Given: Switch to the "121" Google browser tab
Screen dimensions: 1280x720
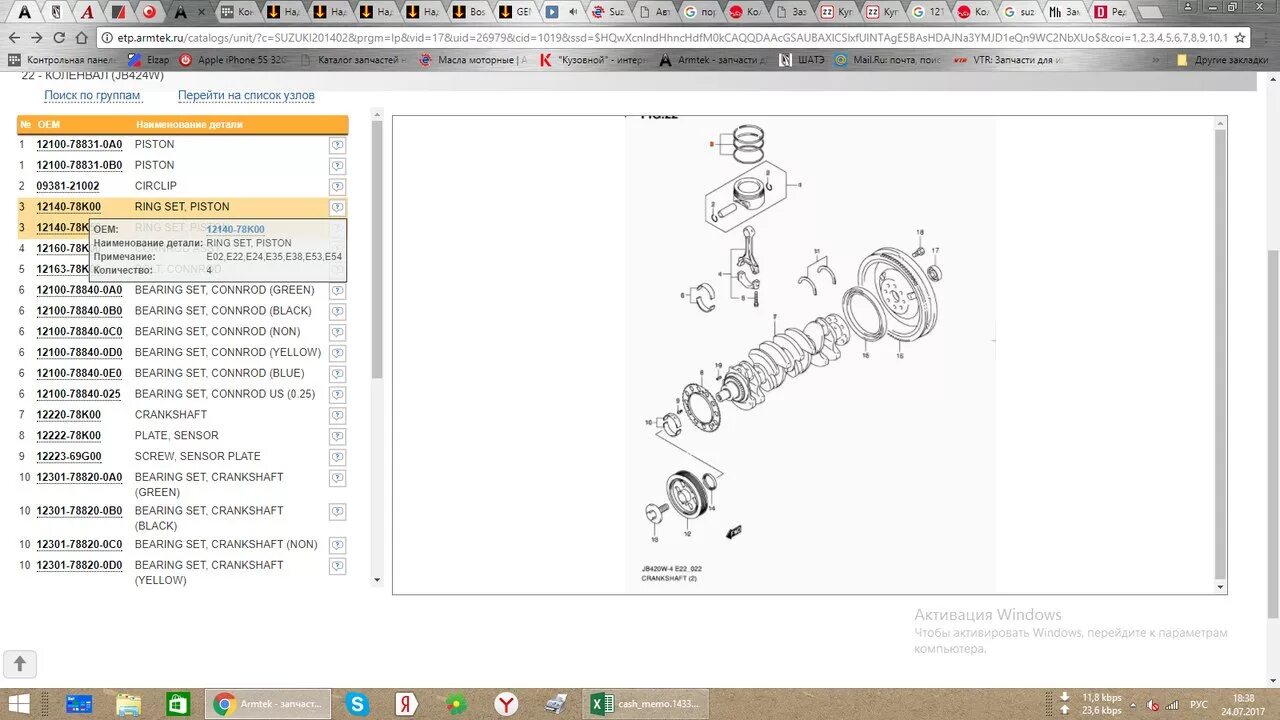Looking at the screenshot, I should pos(928,12).
